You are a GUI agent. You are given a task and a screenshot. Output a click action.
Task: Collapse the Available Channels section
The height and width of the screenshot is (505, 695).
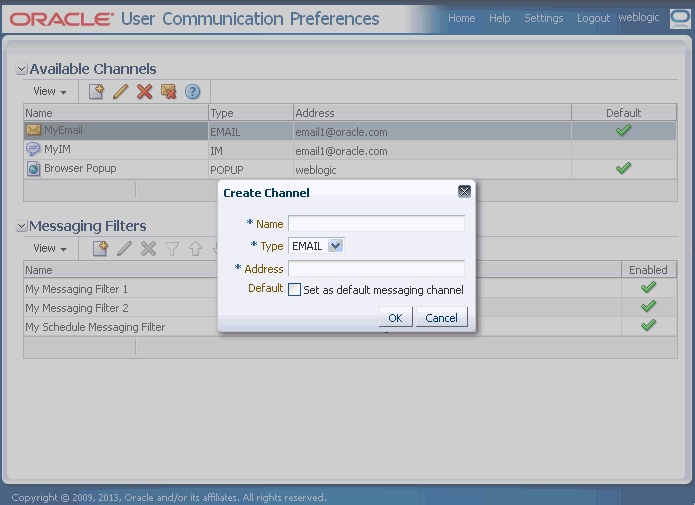21,69
